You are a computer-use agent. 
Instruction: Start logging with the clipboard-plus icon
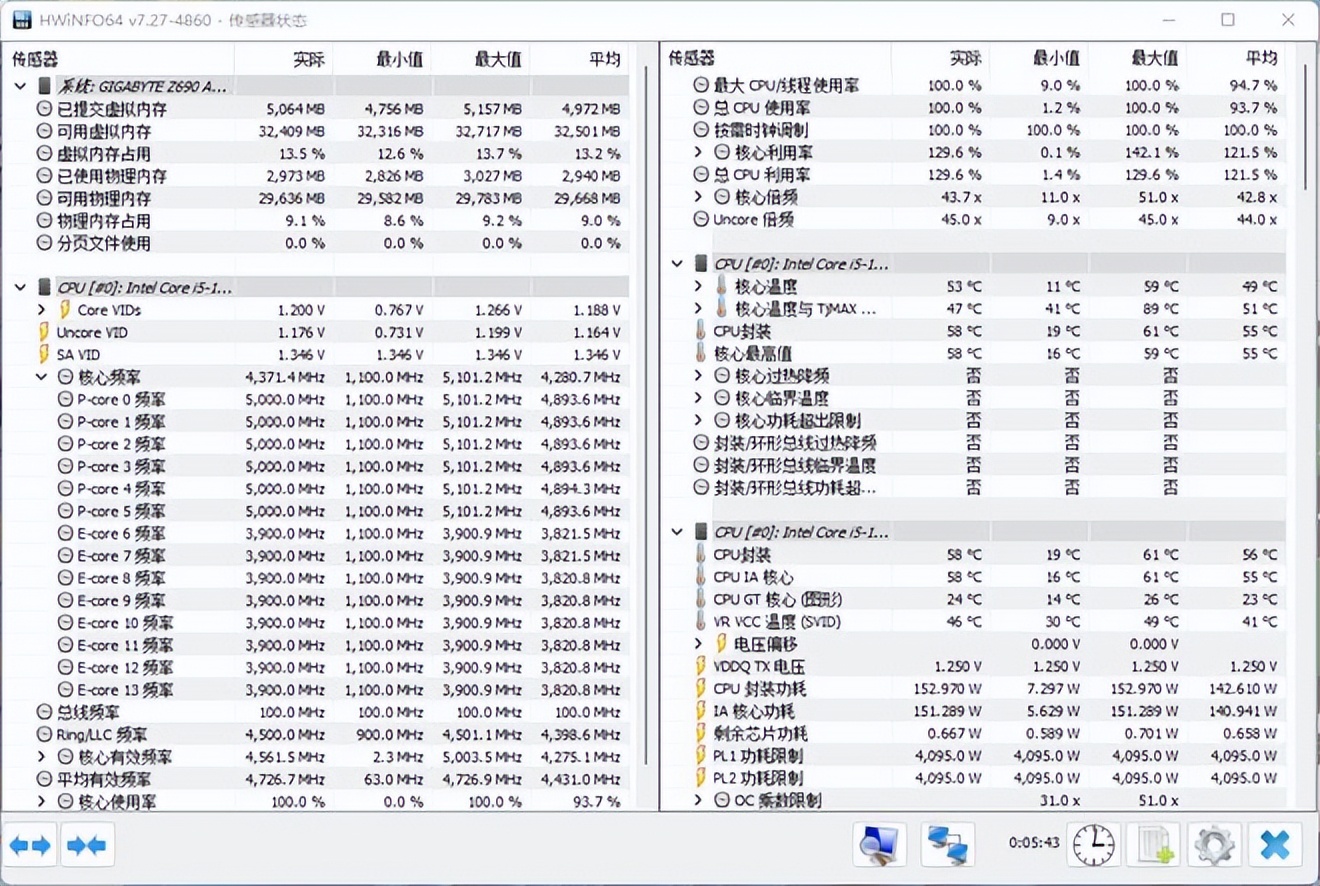[1154, 845]
